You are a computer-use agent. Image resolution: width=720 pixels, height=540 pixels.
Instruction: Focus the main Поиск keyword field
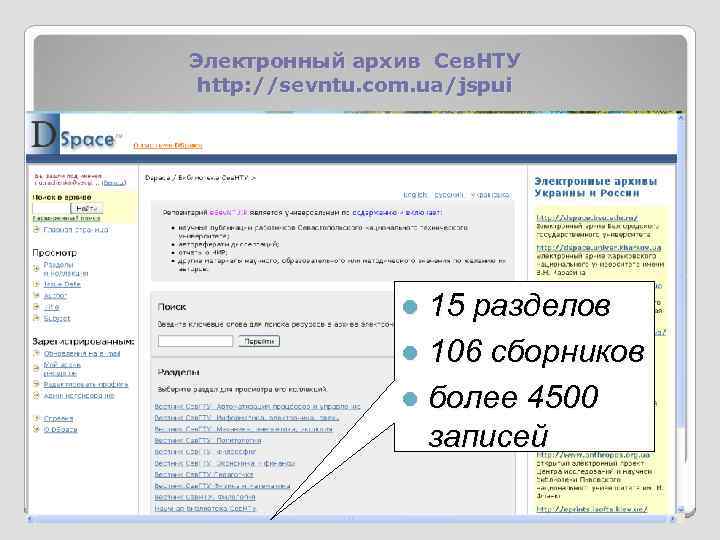tap(196, 341)
